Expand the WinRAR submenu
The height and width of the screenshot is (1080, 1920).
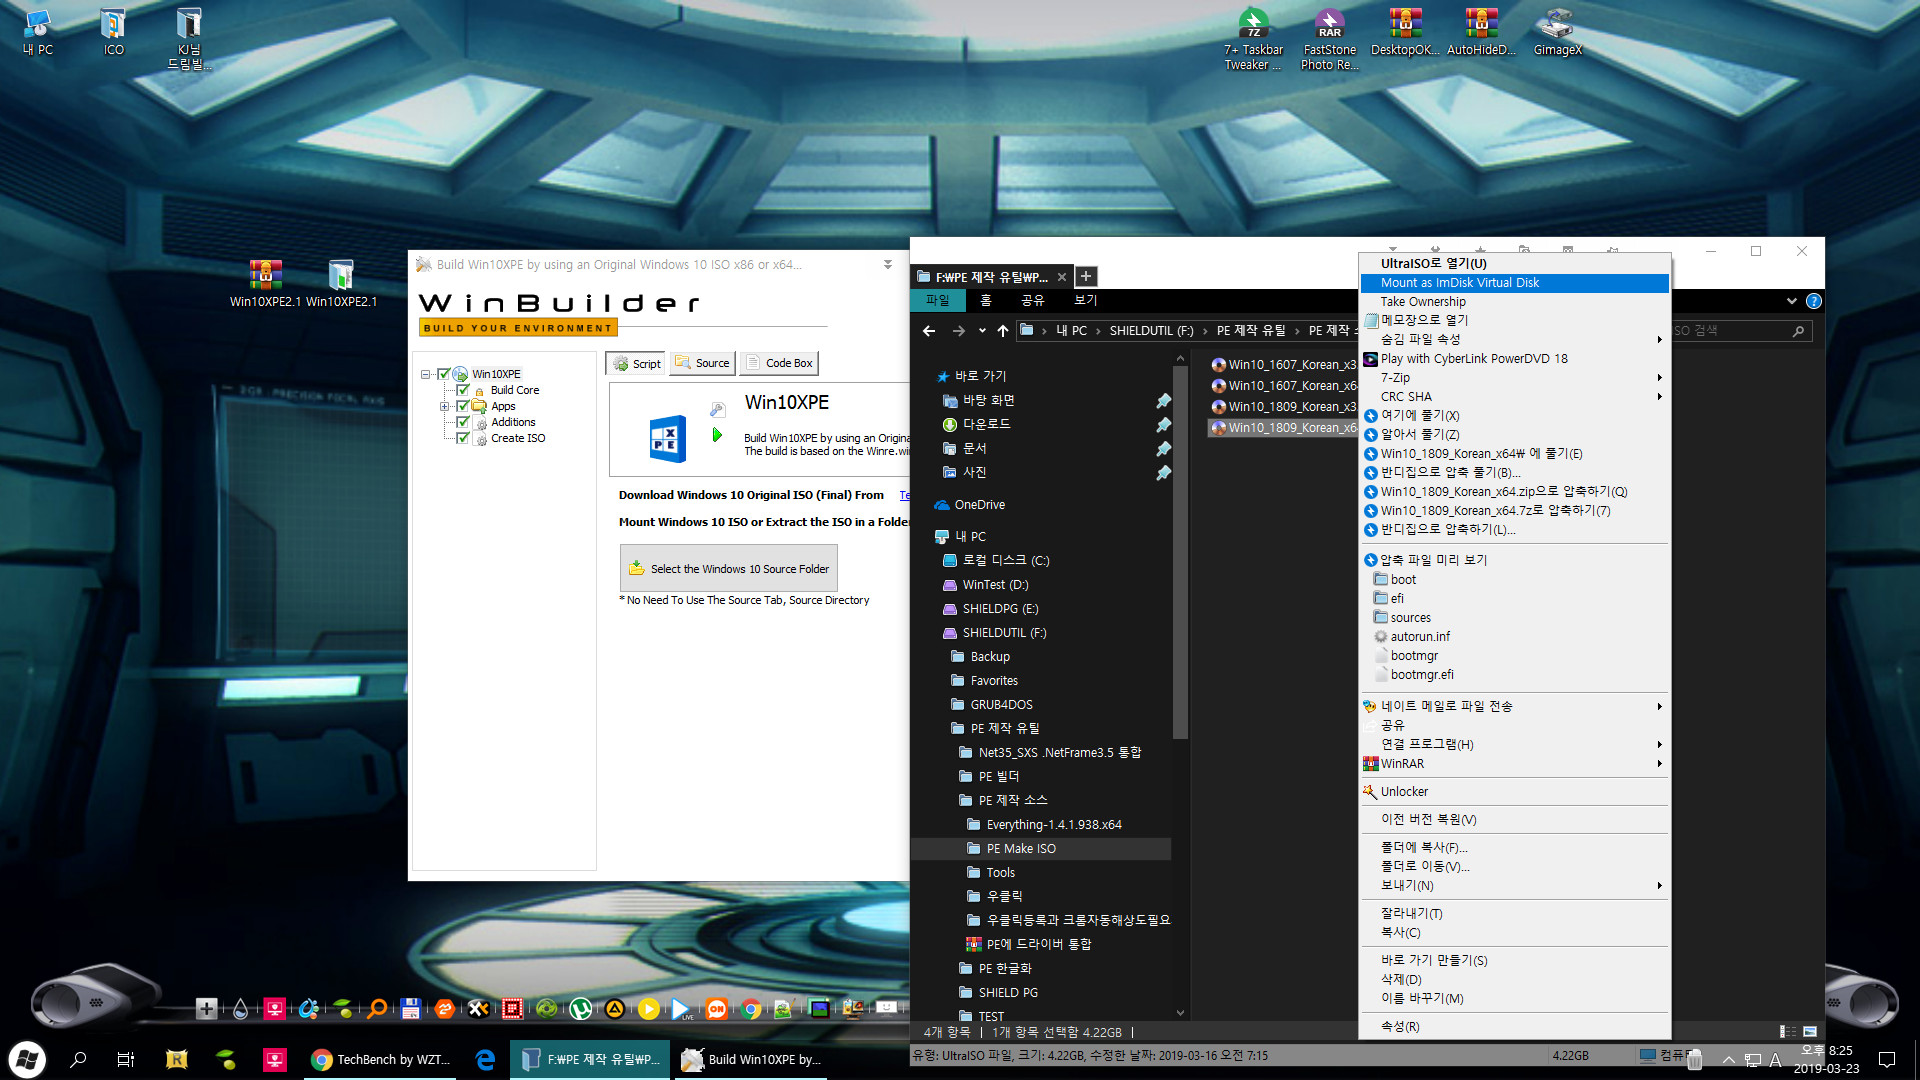click(1515, 764)
